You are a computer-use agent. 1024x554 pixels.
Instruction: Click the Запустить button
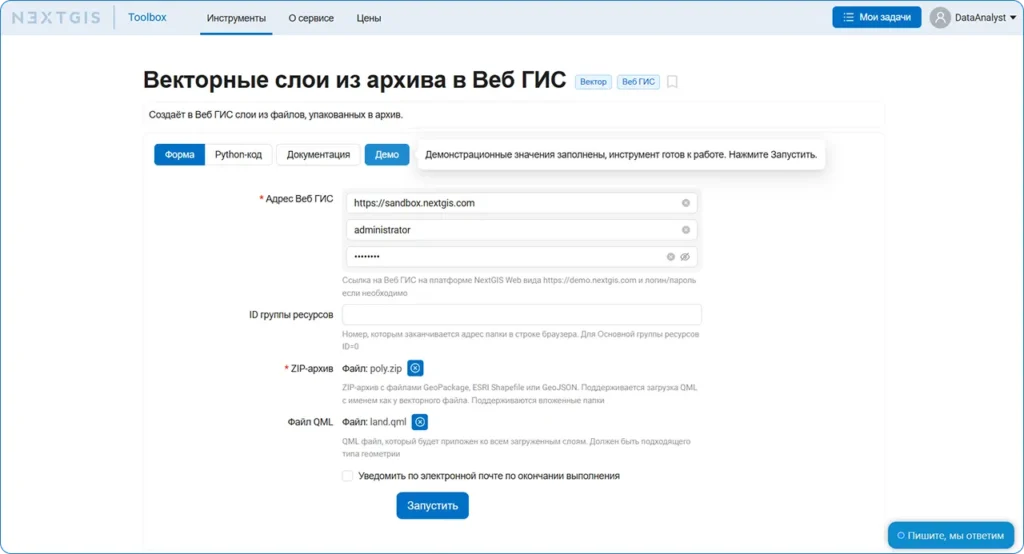coord(432,506)
